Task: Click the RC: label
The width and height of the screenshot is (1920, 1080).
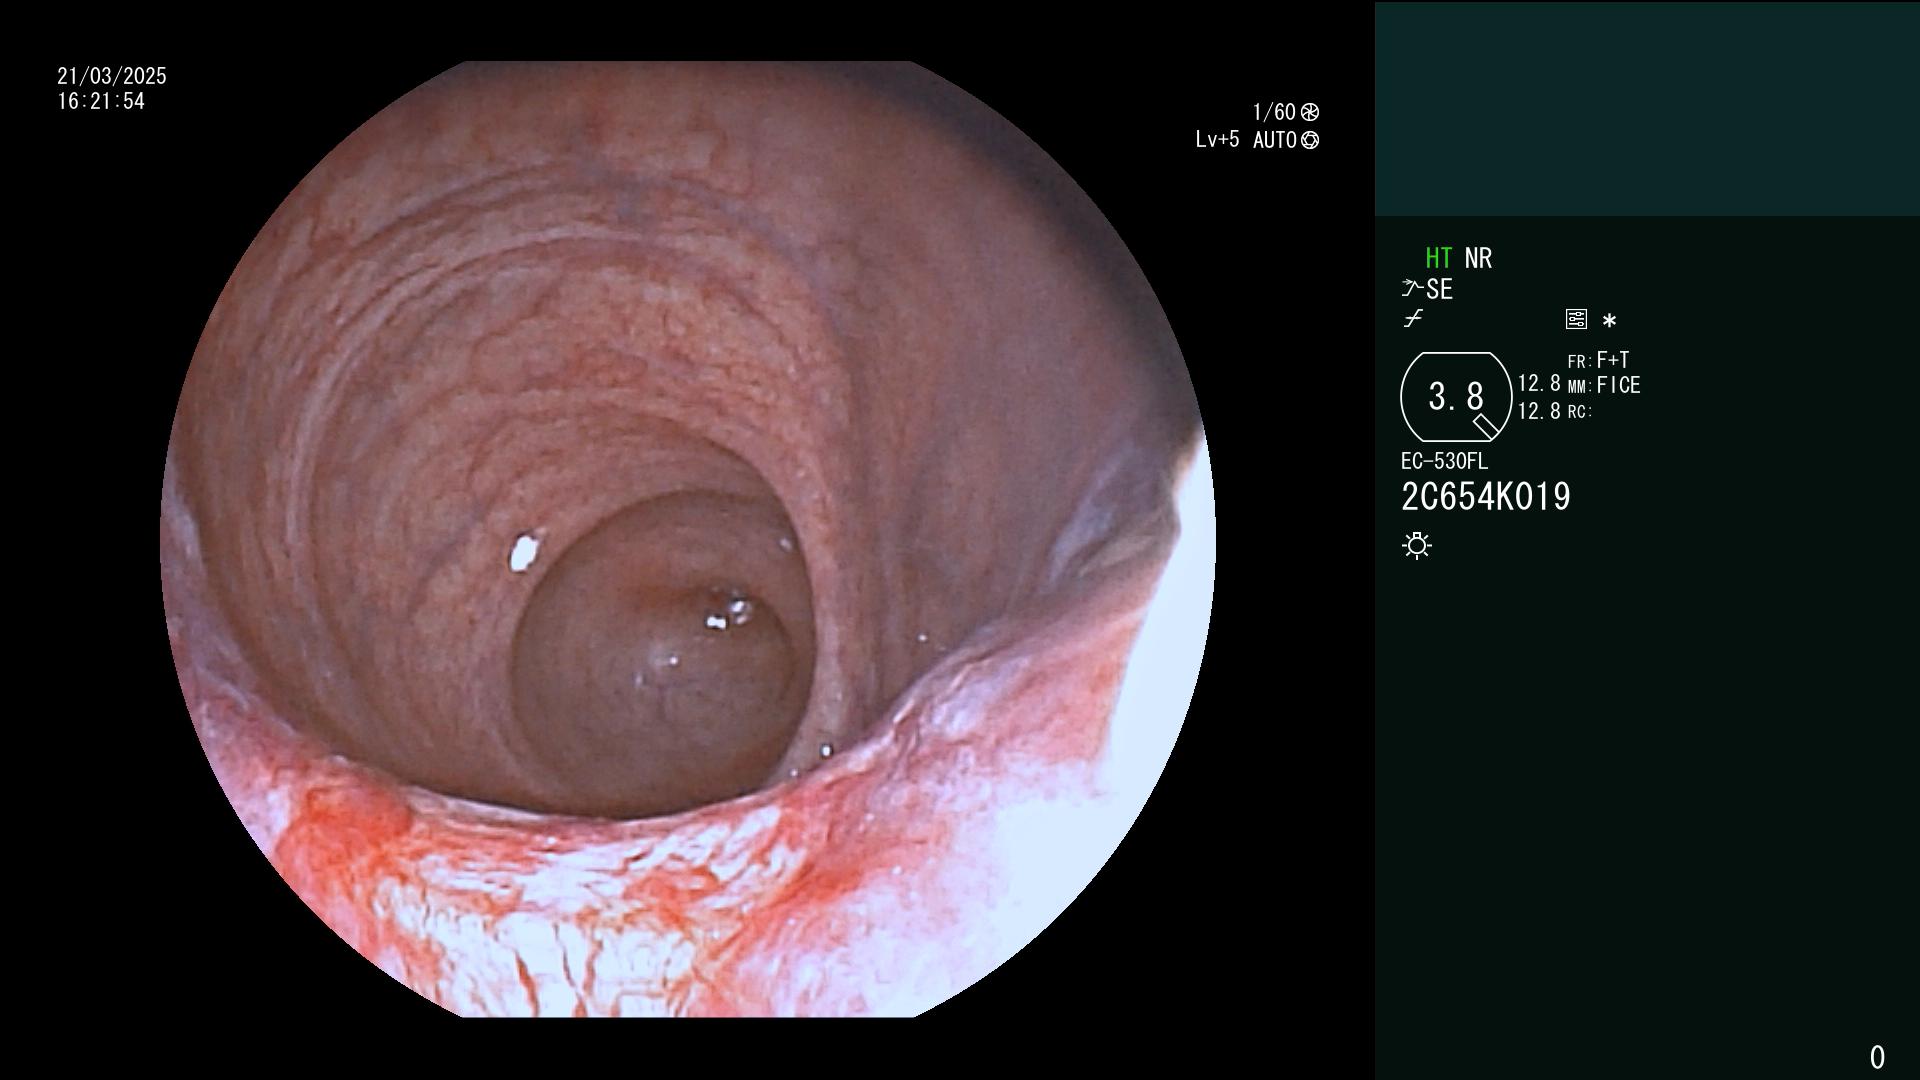Action: 1580,412
